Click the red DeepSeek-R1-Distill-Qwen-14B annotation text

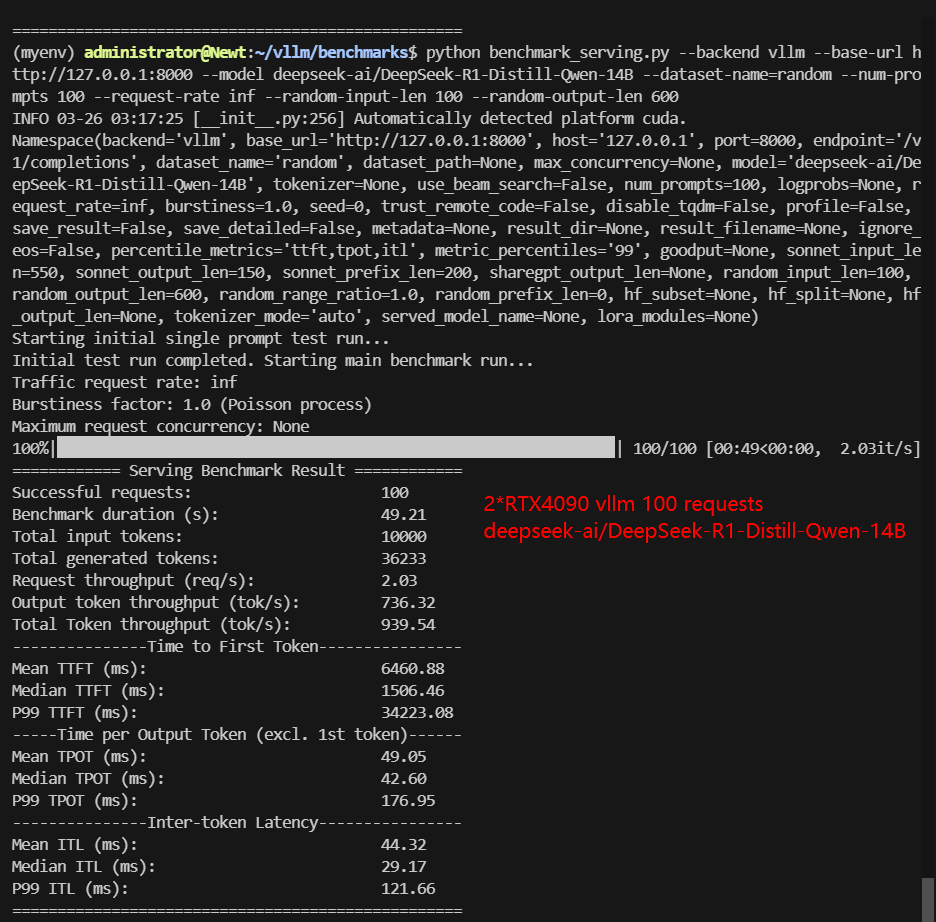coord(694,531)
